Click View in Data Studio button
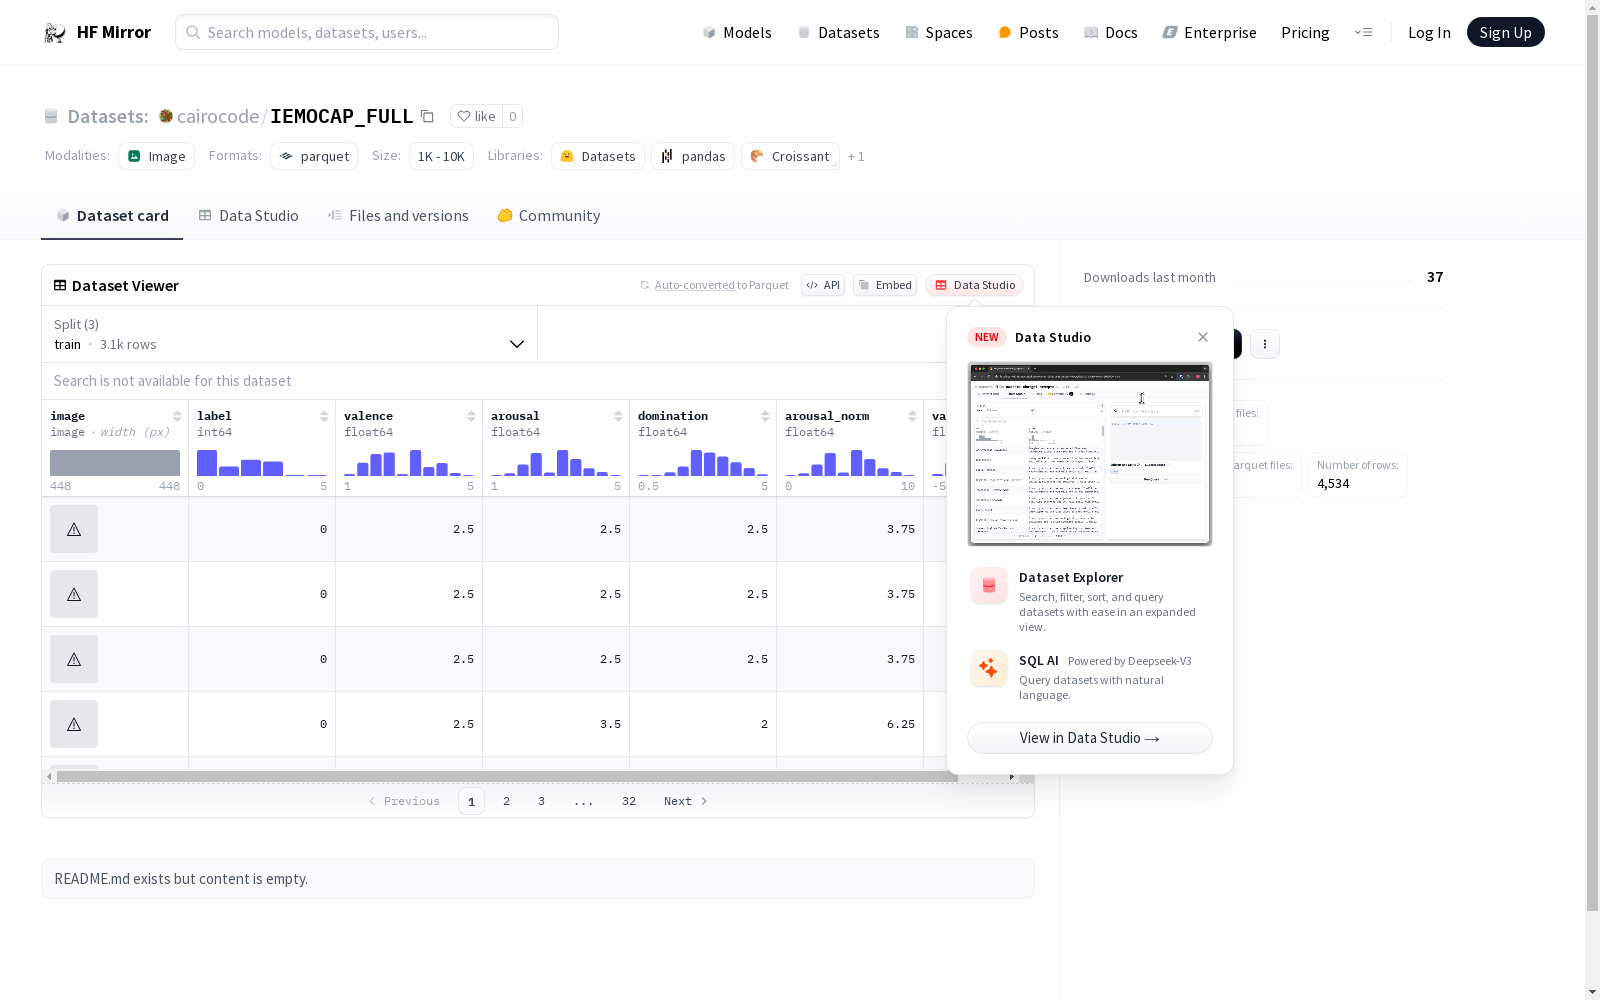 point(1089,738)
